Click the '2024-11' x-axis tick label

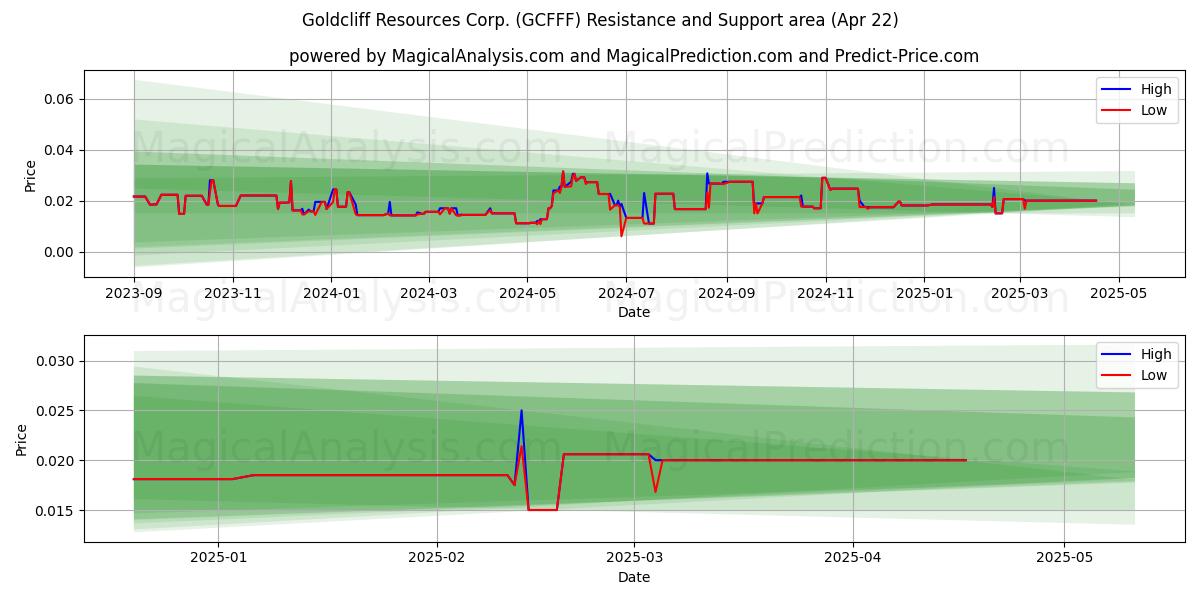[x=825, y=294]
